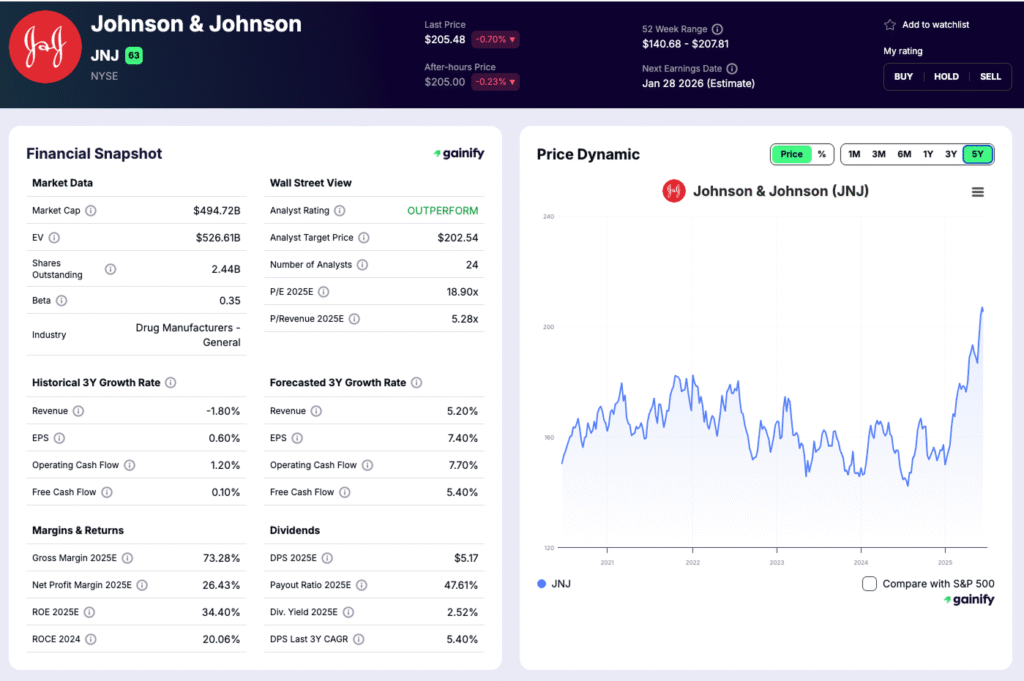Open the chart hamburger menu icon
Image resolution: width=1024 pixels, height=681 pixels.
pyautogui.click(x=977, y=191)
